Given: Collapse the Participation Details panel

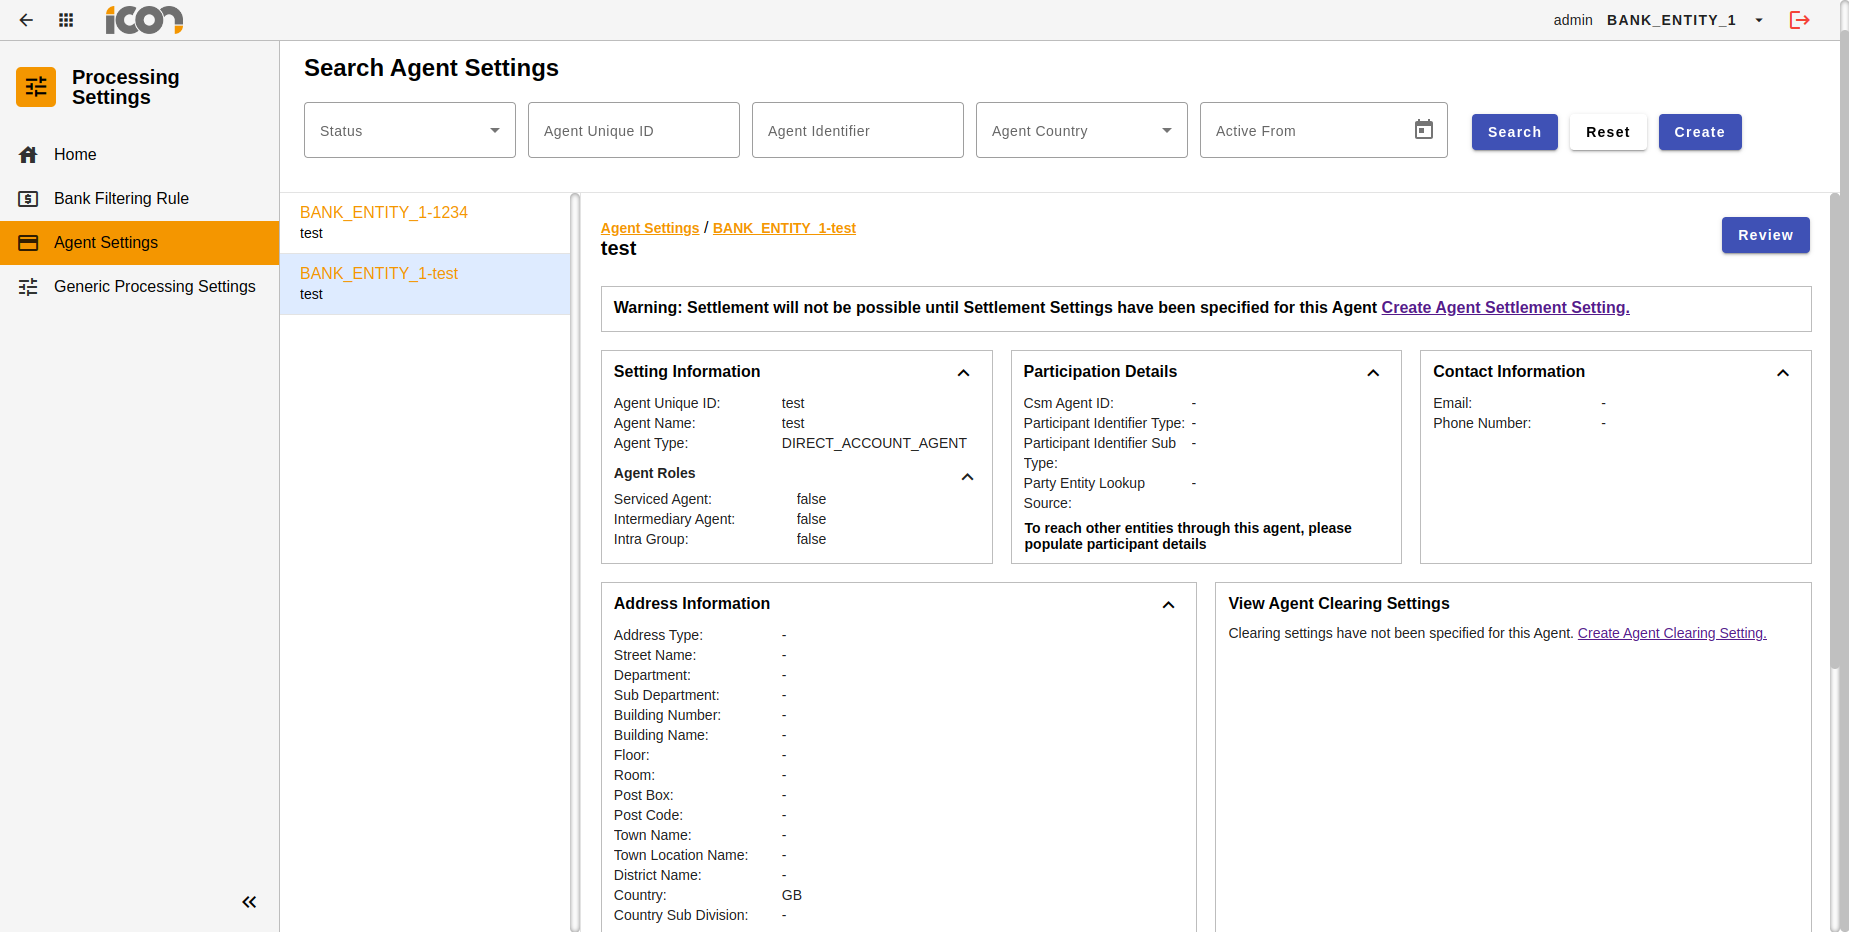Looking at the screenshot, I should pos(1373,373).
